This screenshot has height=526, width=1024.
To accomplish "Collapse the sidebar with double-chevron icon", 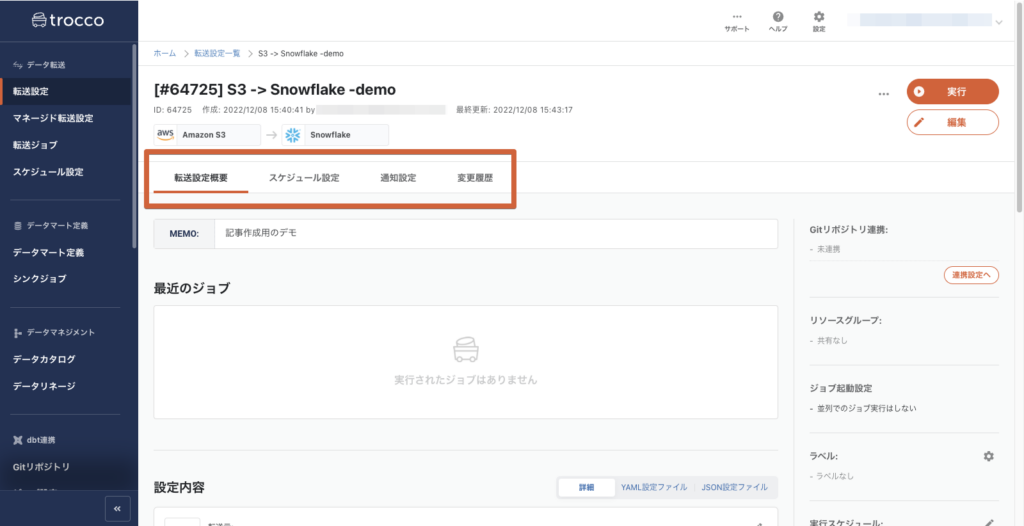I will (117, 509).
